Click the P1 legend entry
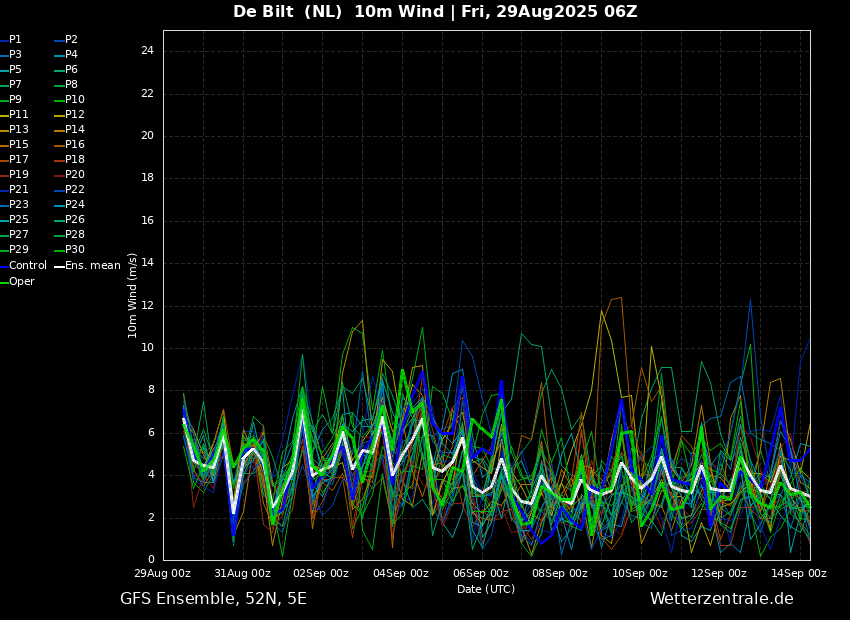This screenshot has width=850, height=620. click(11, 40)
